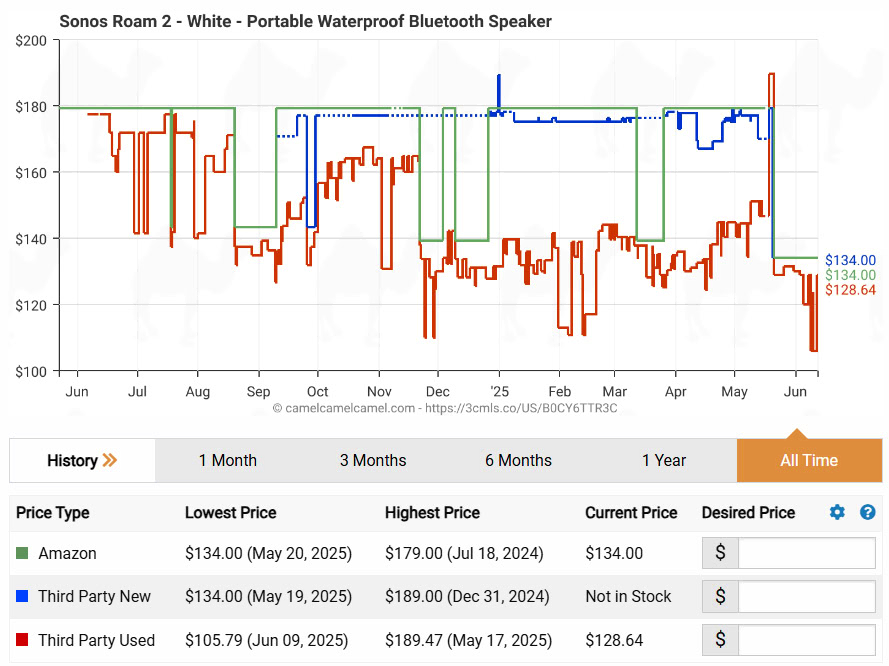Open the History section
This screenshot has width=889, height=666.
pos(72,460)
